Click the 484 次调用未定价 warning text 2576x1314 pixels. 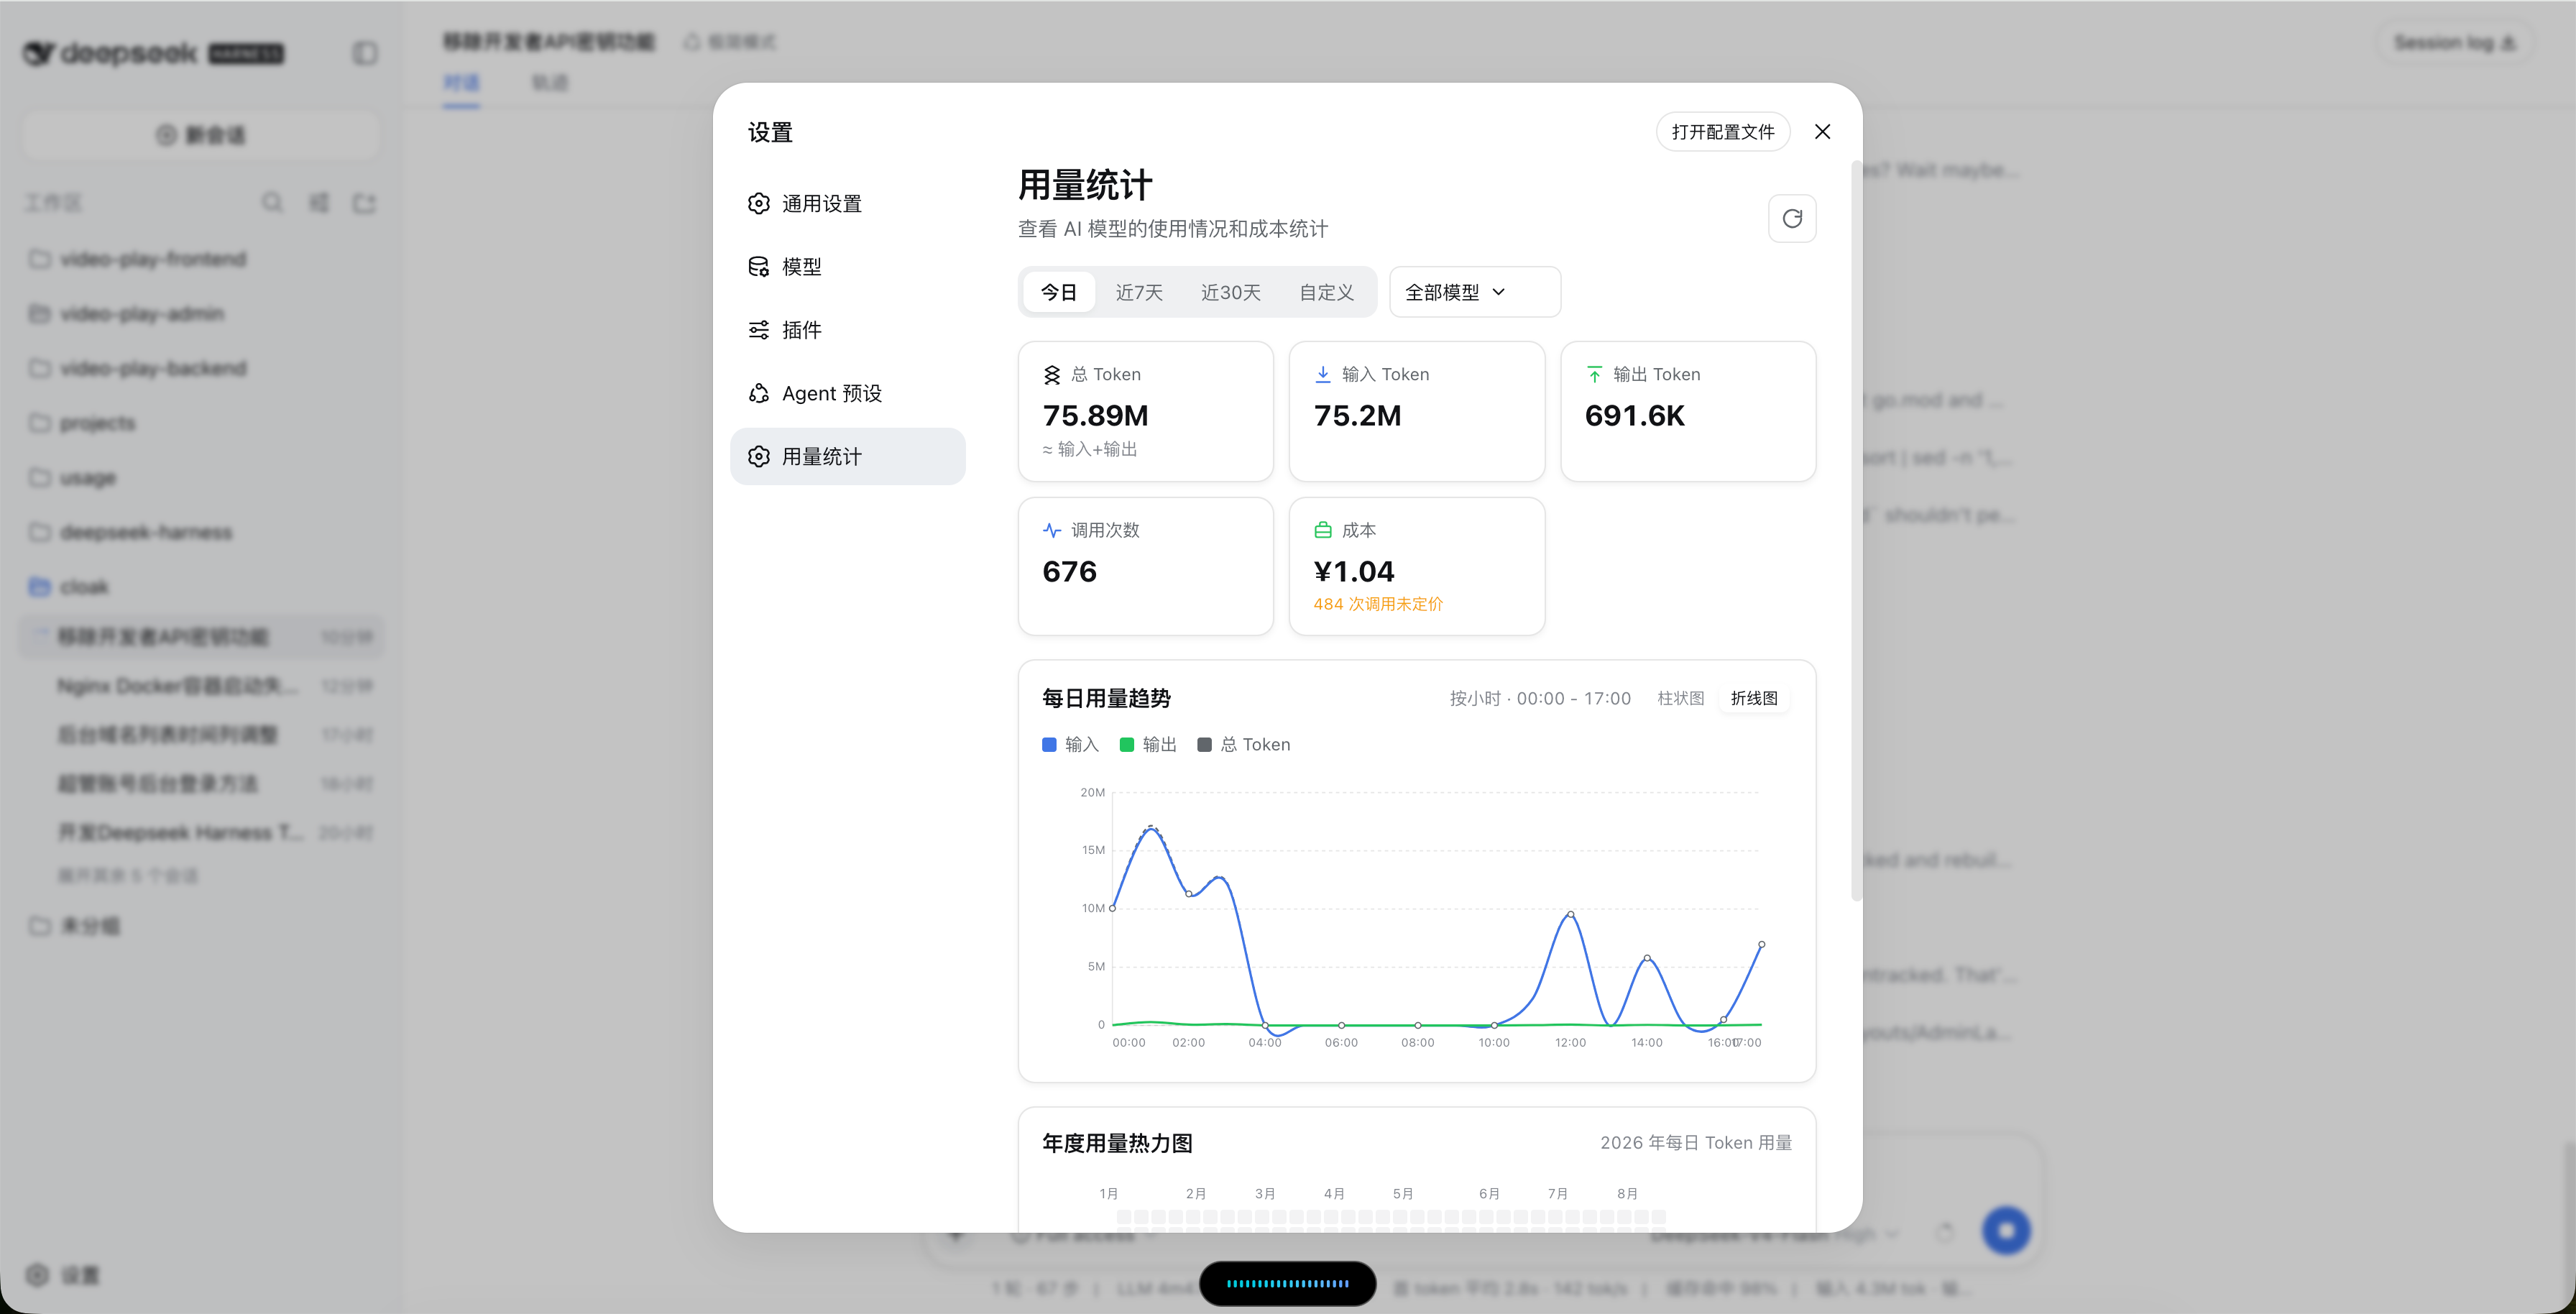(1378, 604)
